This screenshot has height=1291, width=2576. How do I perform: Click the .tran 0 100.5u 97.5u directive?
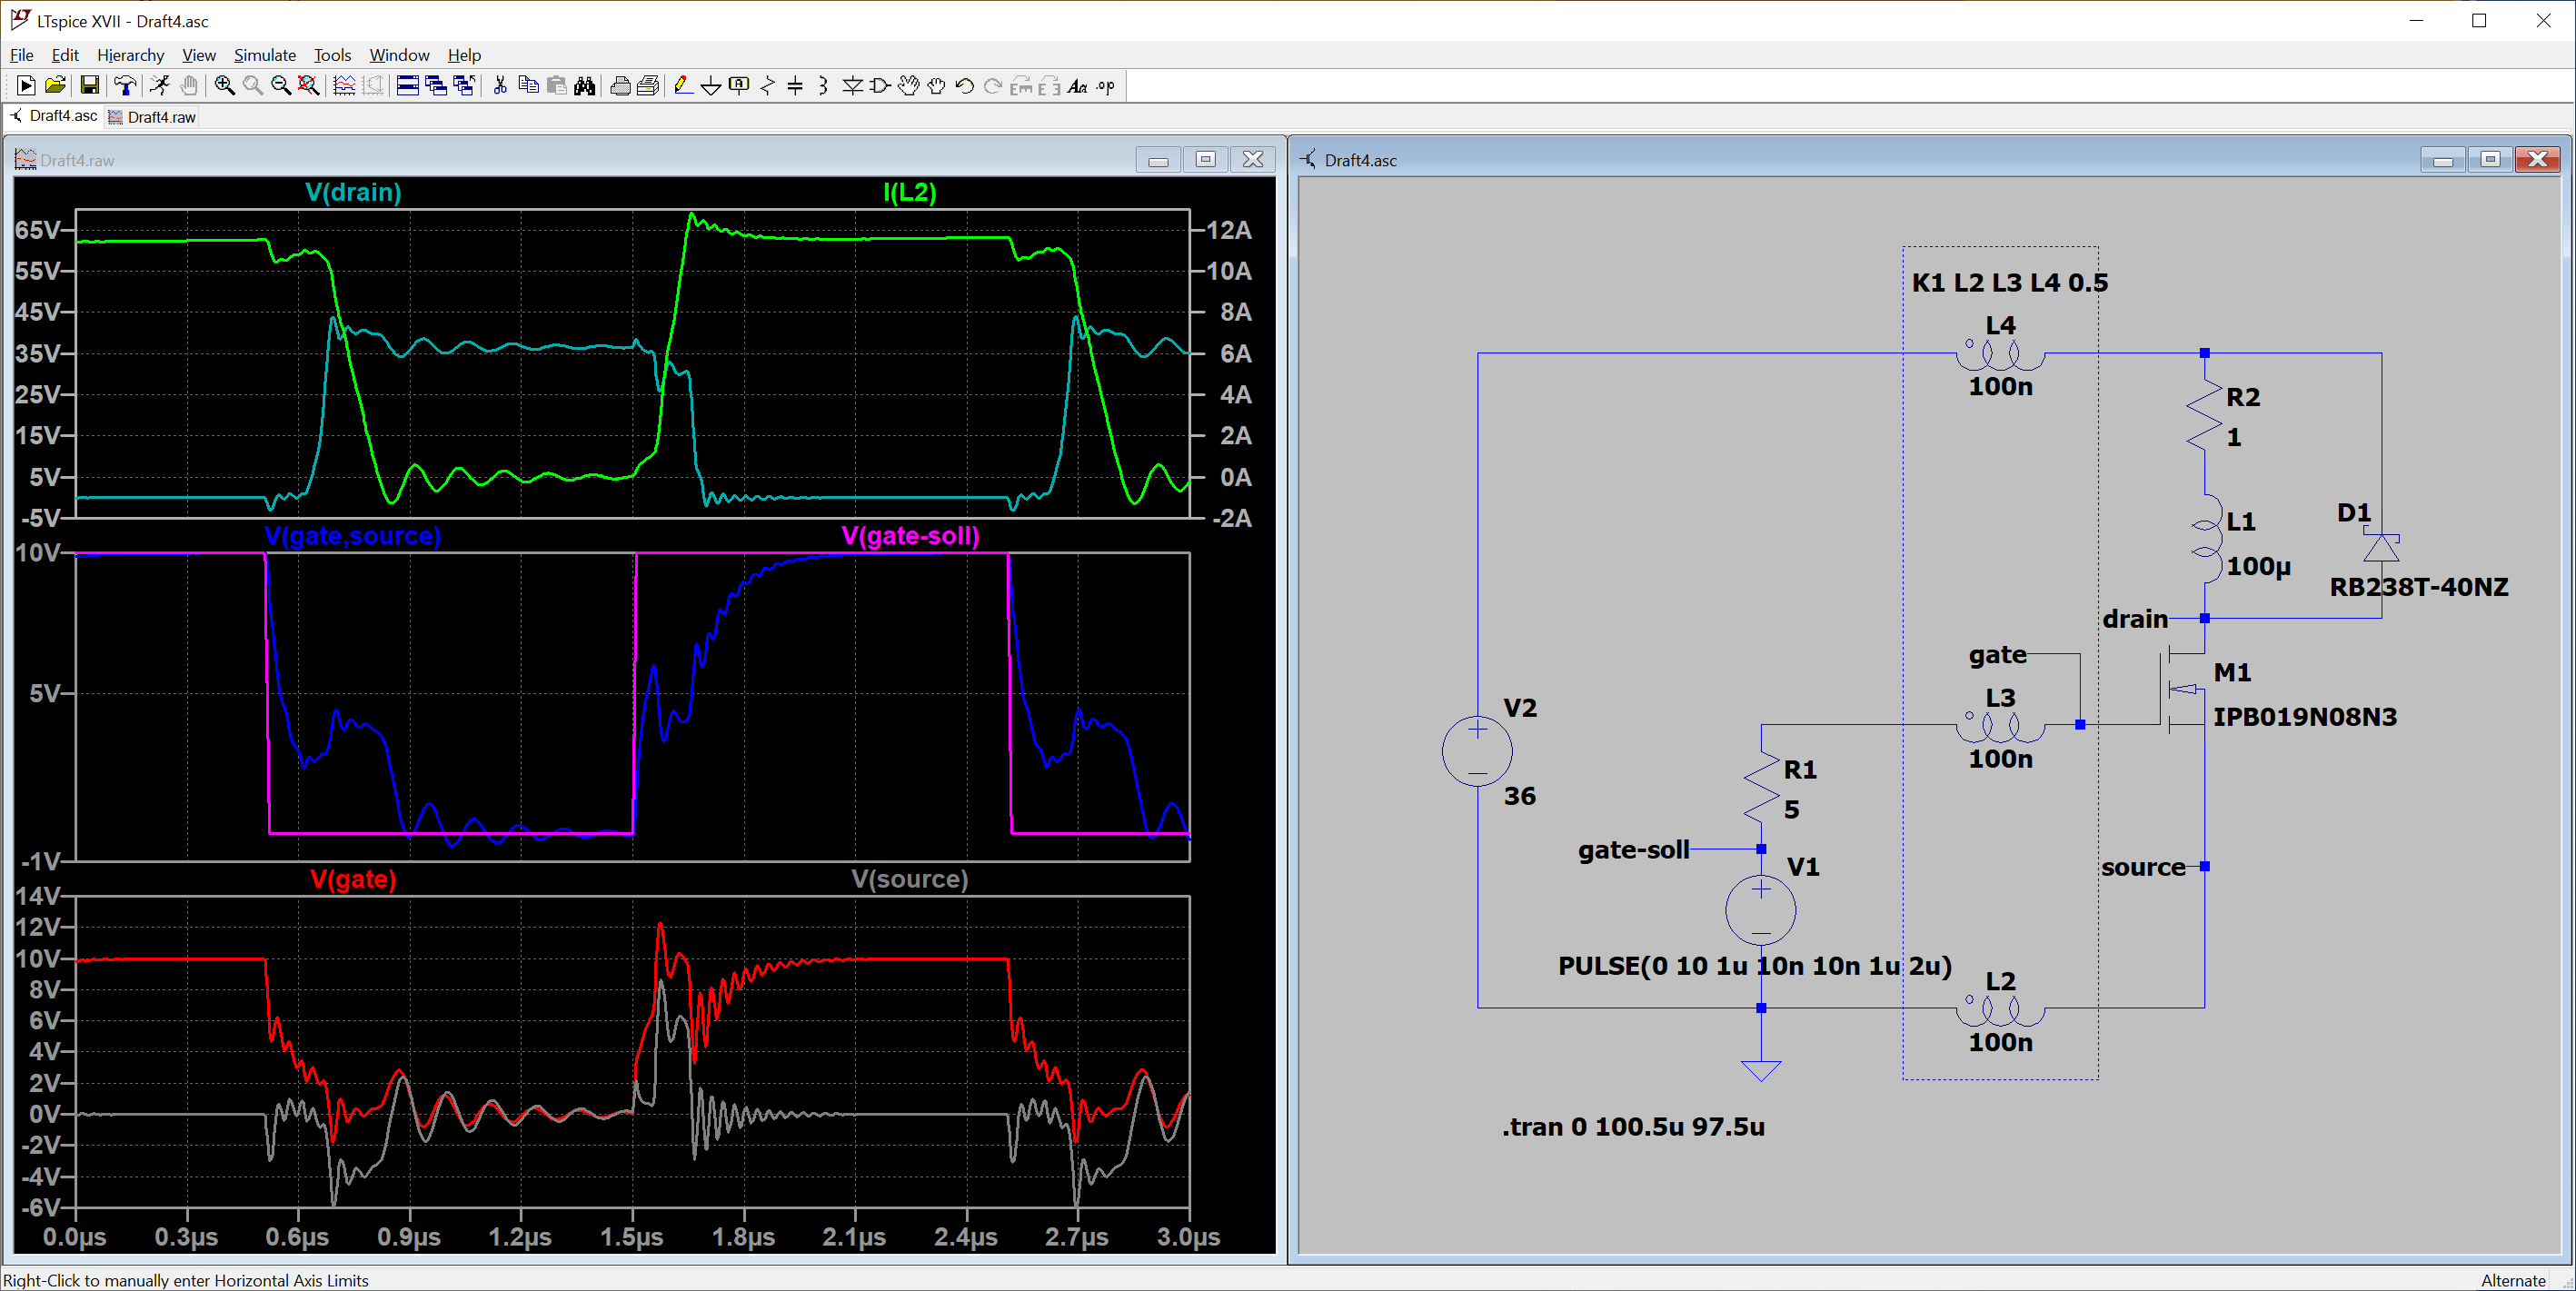(x=1632, y=1127)
